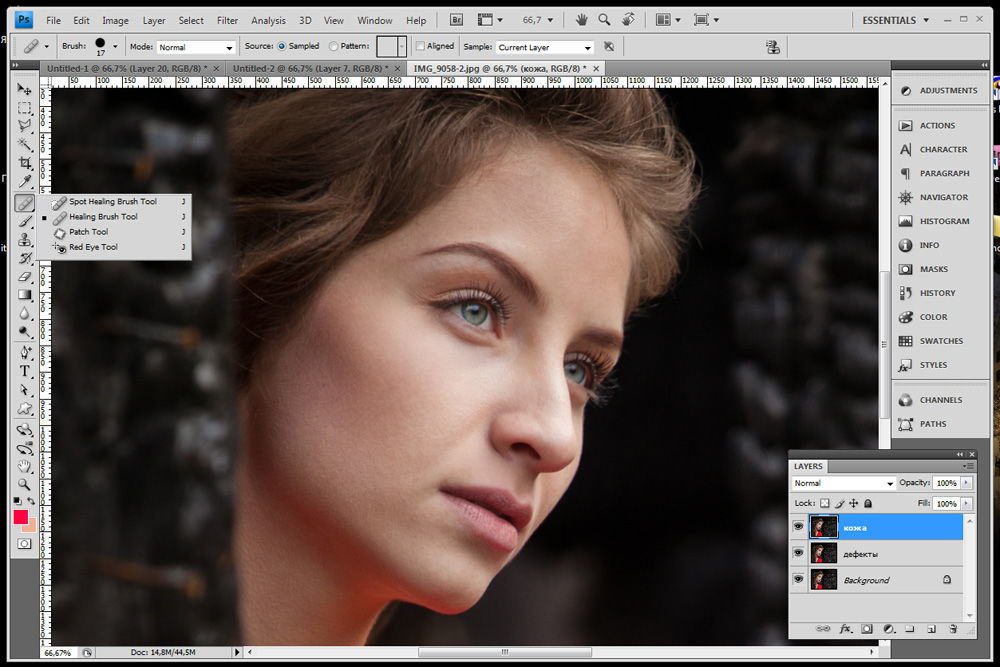Open the Histogram panel

[x=944, y=221]
